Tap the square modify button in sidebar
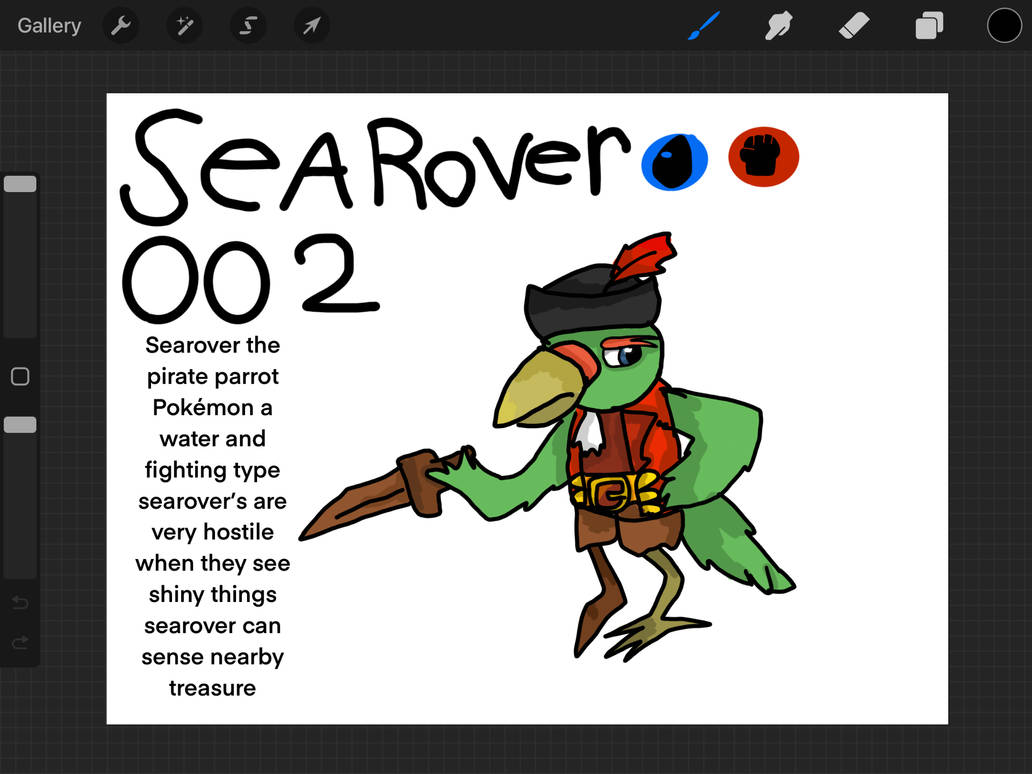The image size is (1032, 774). pyautogui.click(x=20, y=376)
